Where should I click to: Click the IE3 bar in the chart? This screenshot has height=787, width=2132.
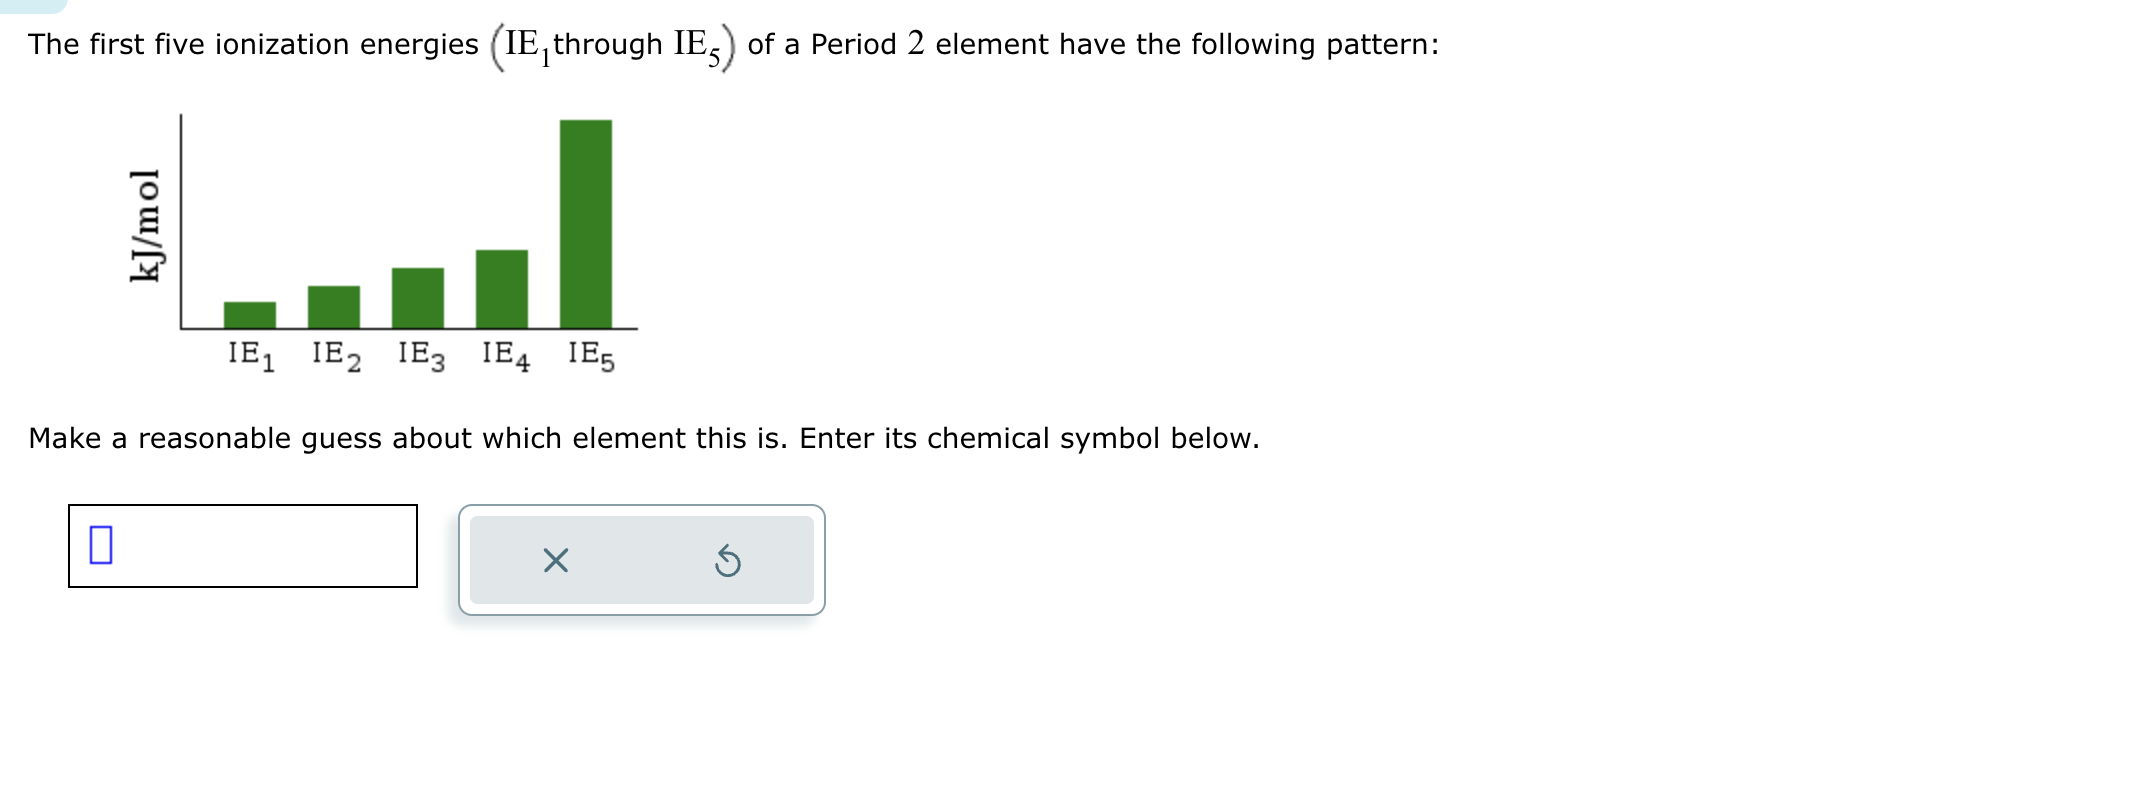pyautogui.click(x=418, y=297)
